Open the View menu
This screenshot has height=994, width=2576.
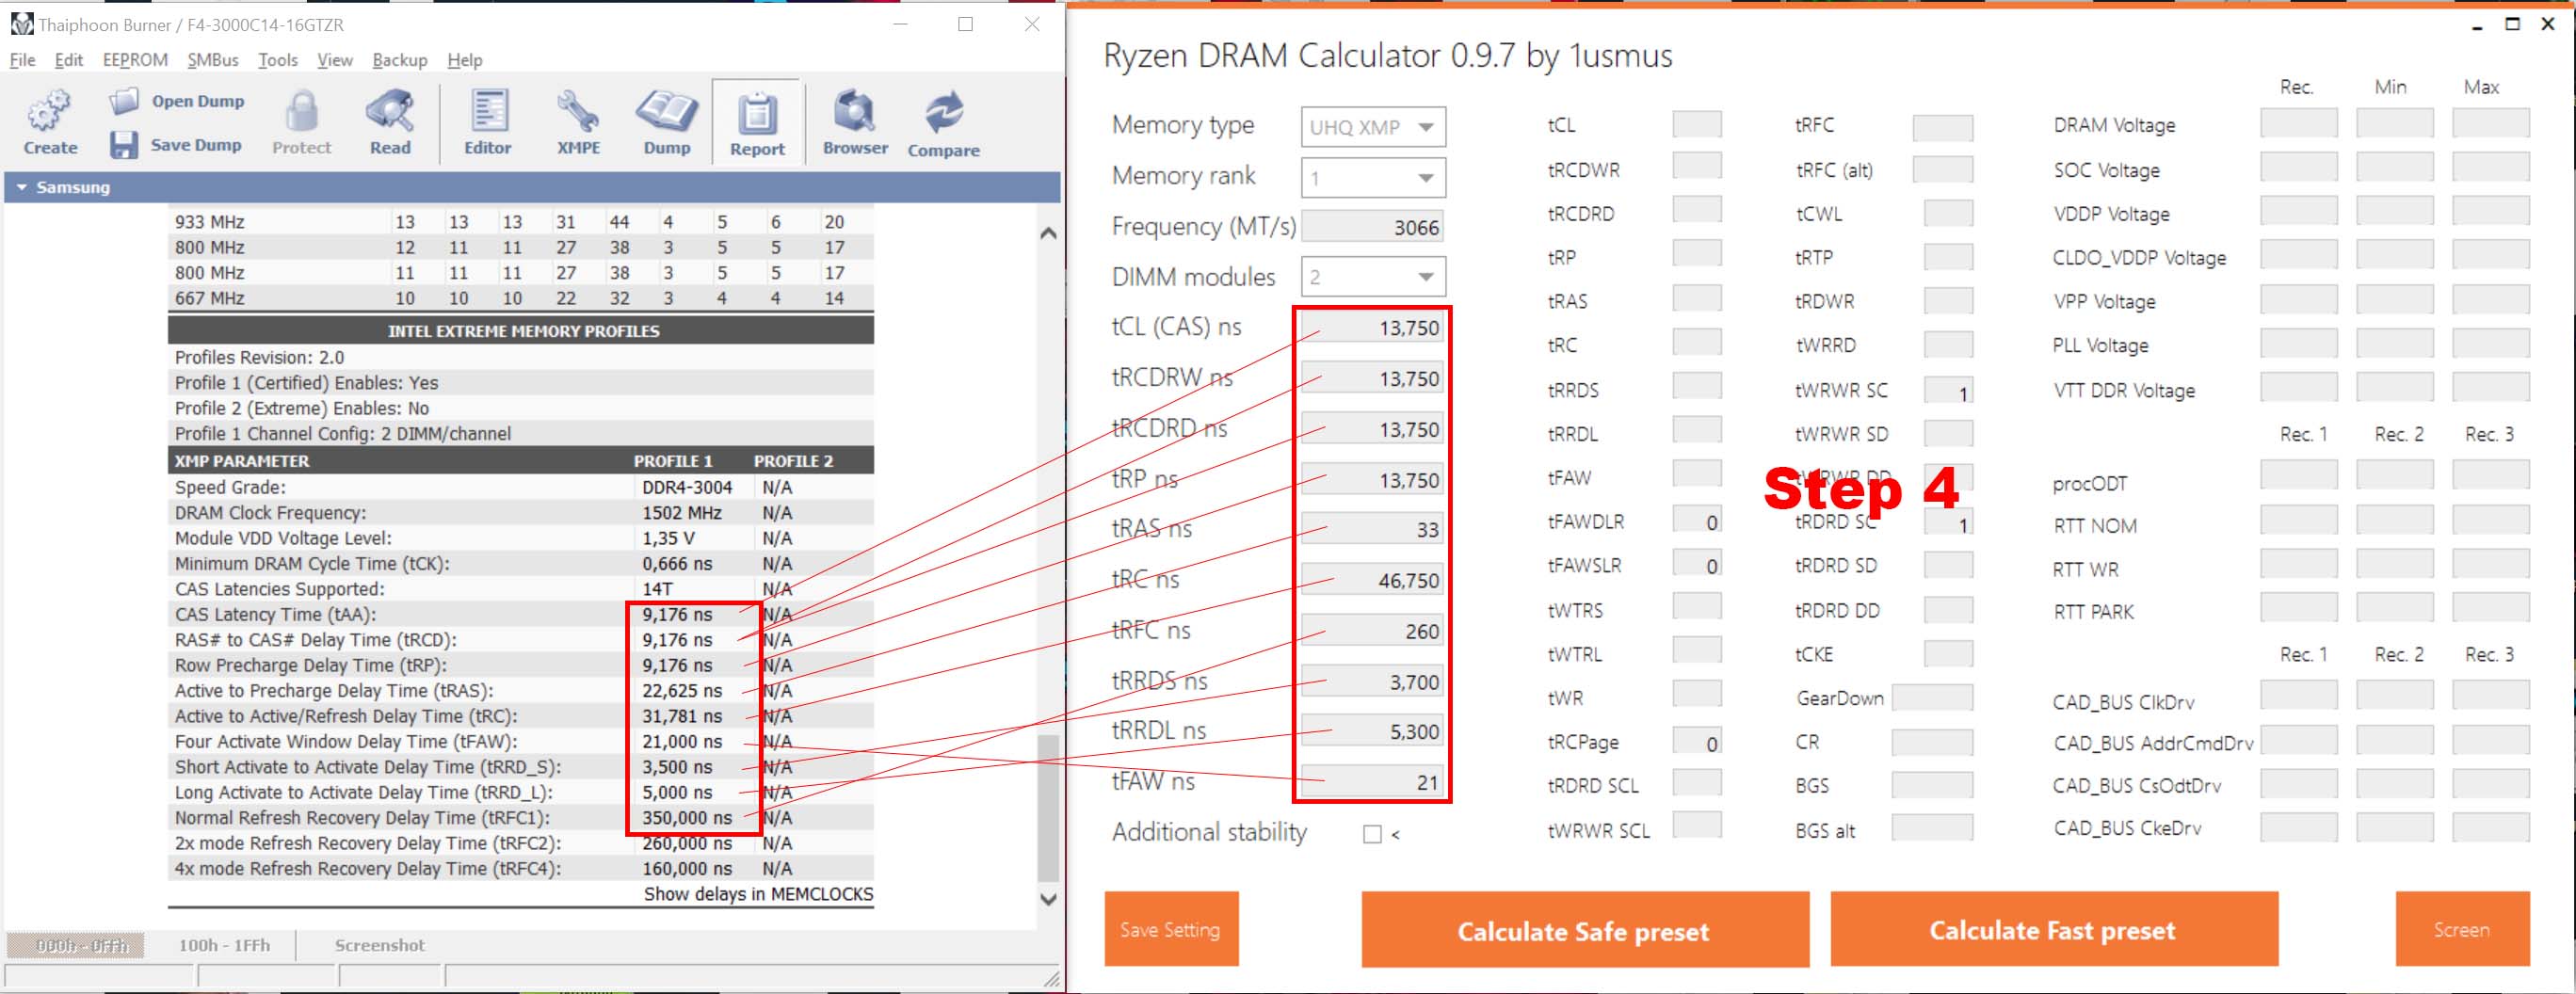pos(335,60)
